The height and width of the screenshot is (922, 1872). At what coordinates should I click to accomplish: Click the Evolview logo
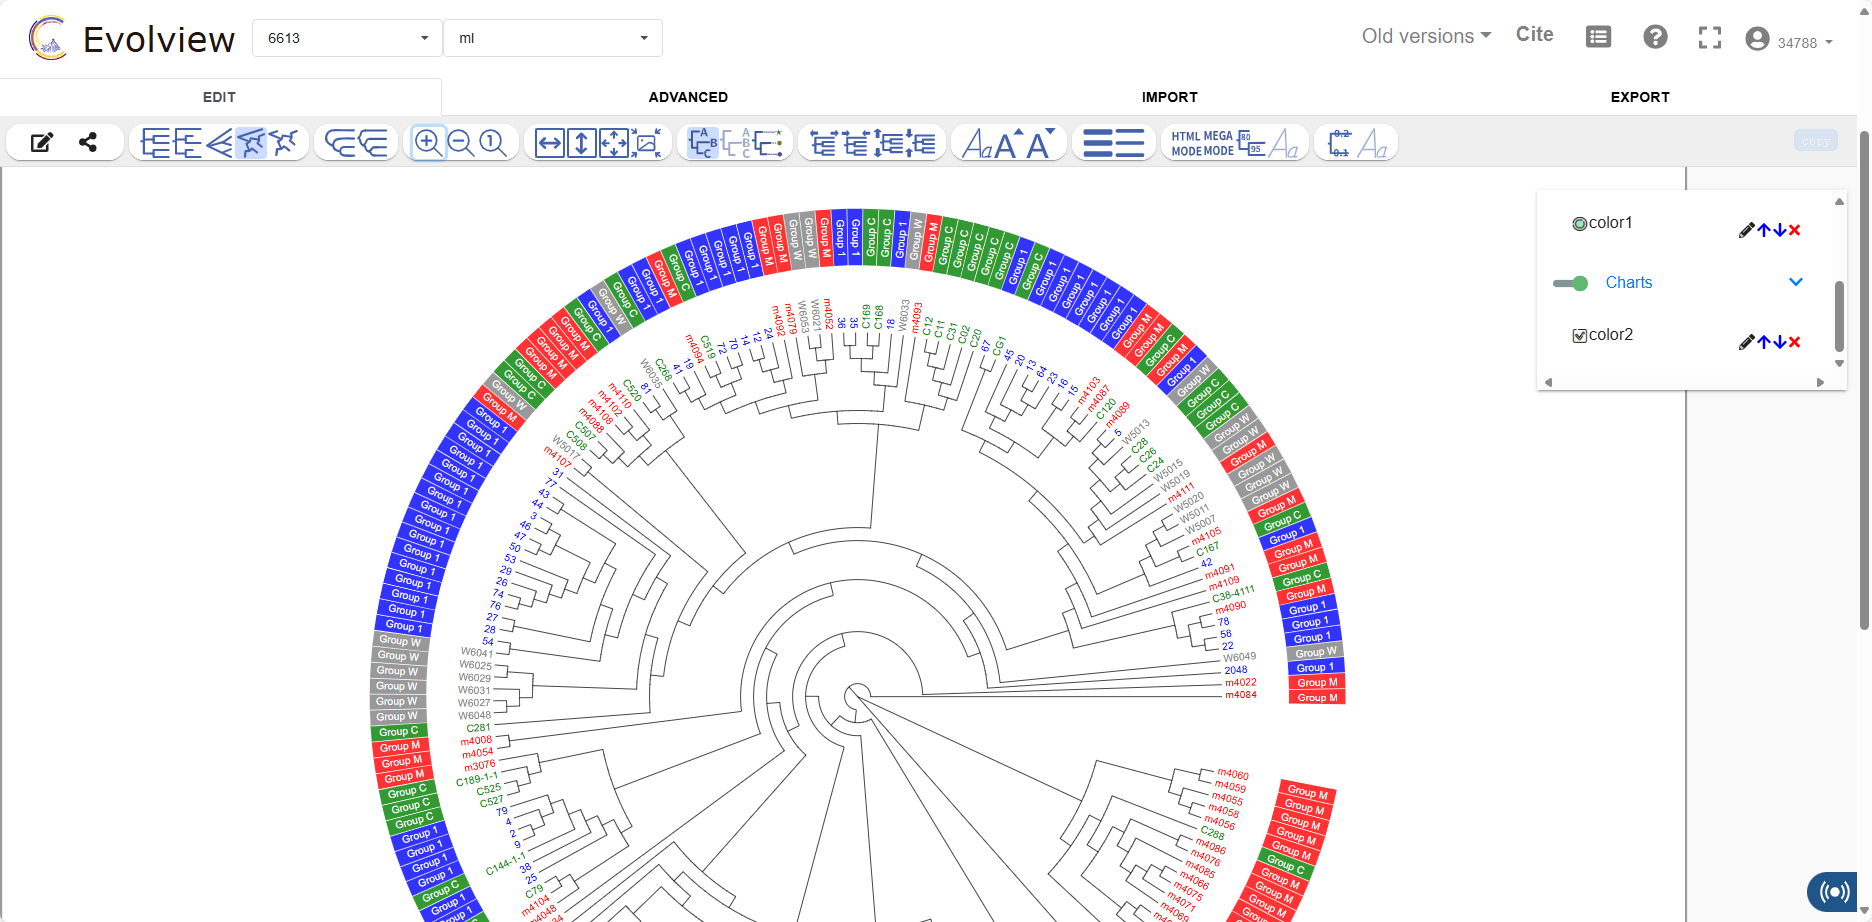132,39
